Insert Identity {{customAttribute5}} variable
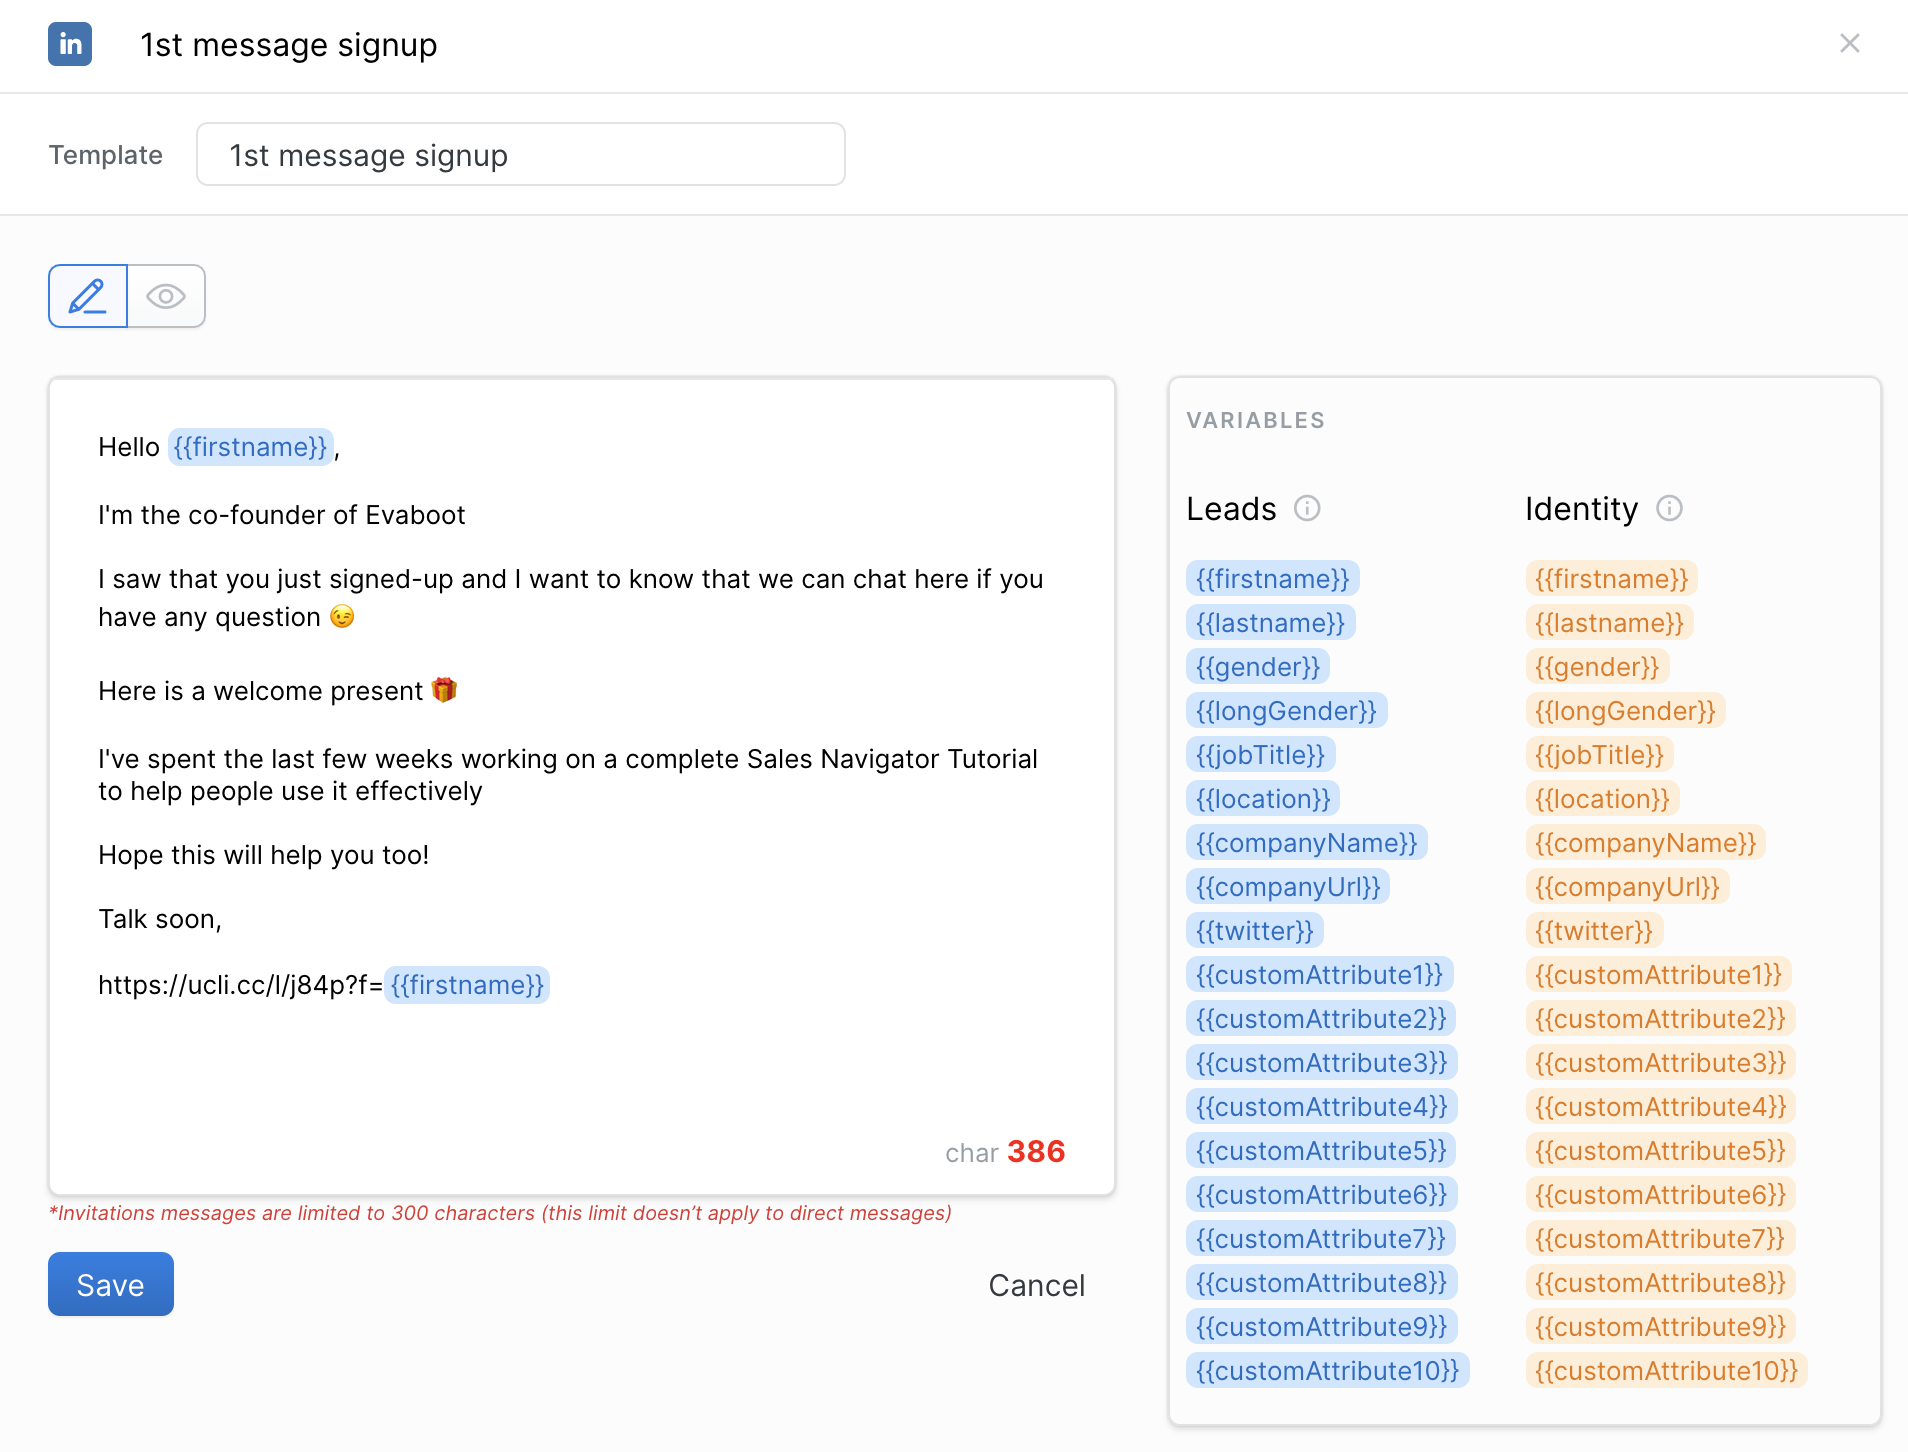Viewport: 1908px width, 1452px height. (1661, 1151)
